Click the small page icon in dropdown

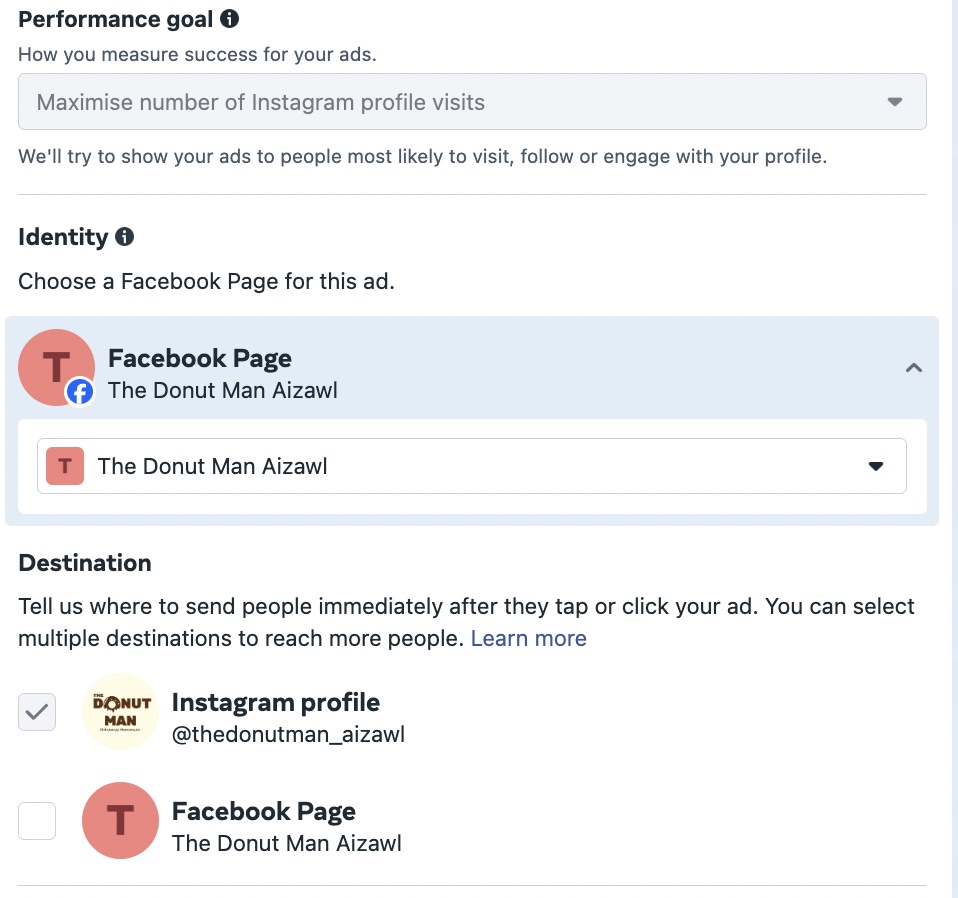point(65,465)
